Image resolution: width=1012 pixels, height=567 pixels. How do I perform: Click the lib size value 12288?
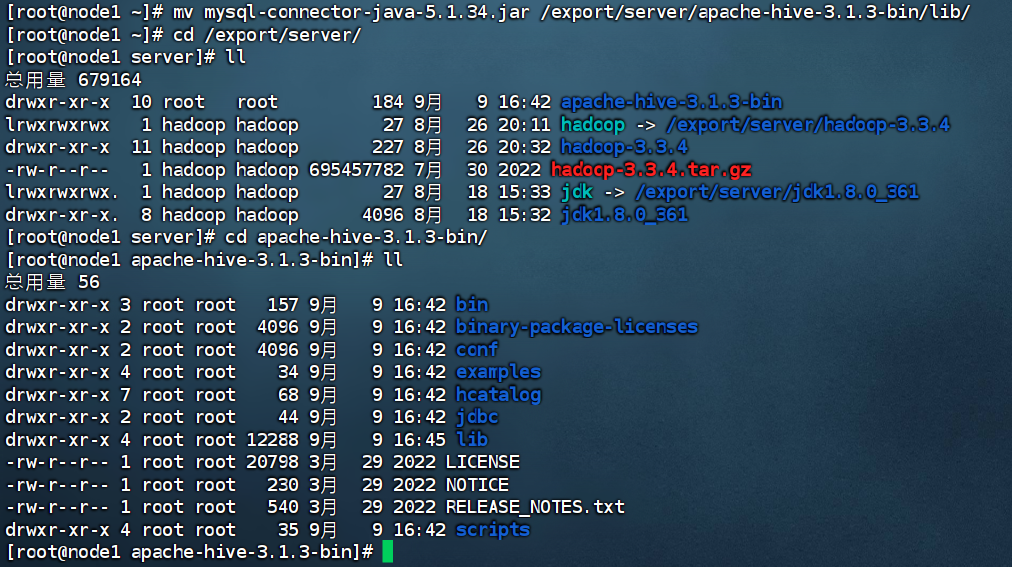tap(272, 440)
